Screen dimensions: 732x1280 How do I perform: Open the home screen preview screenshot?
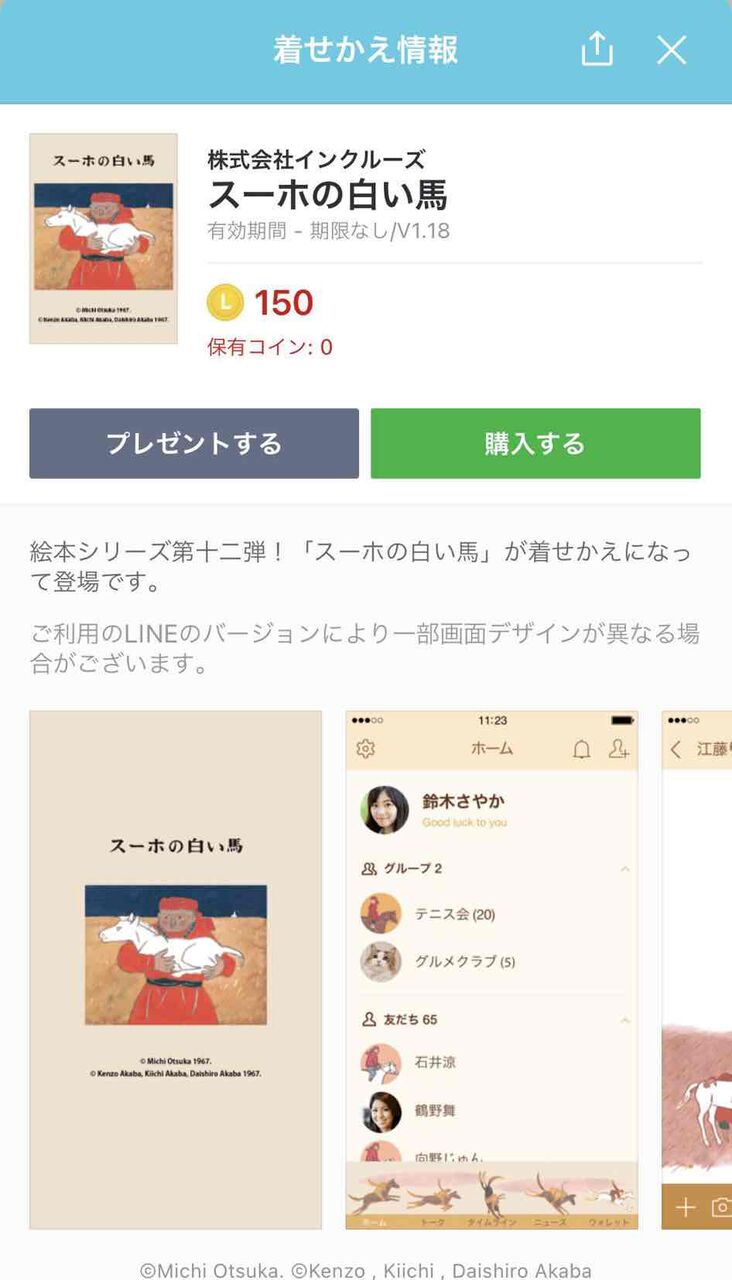(x=492, y=970)
